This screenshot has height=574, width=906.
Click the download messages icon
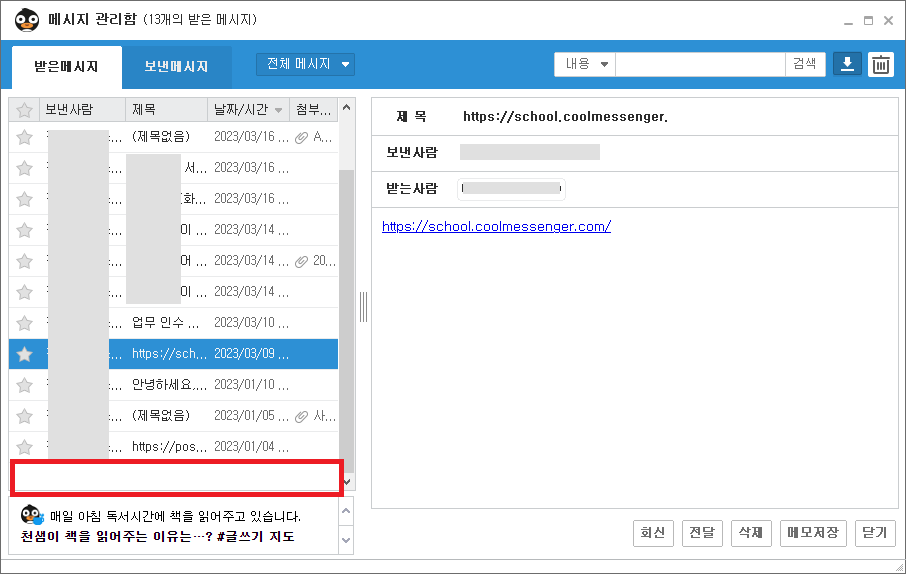847,64
